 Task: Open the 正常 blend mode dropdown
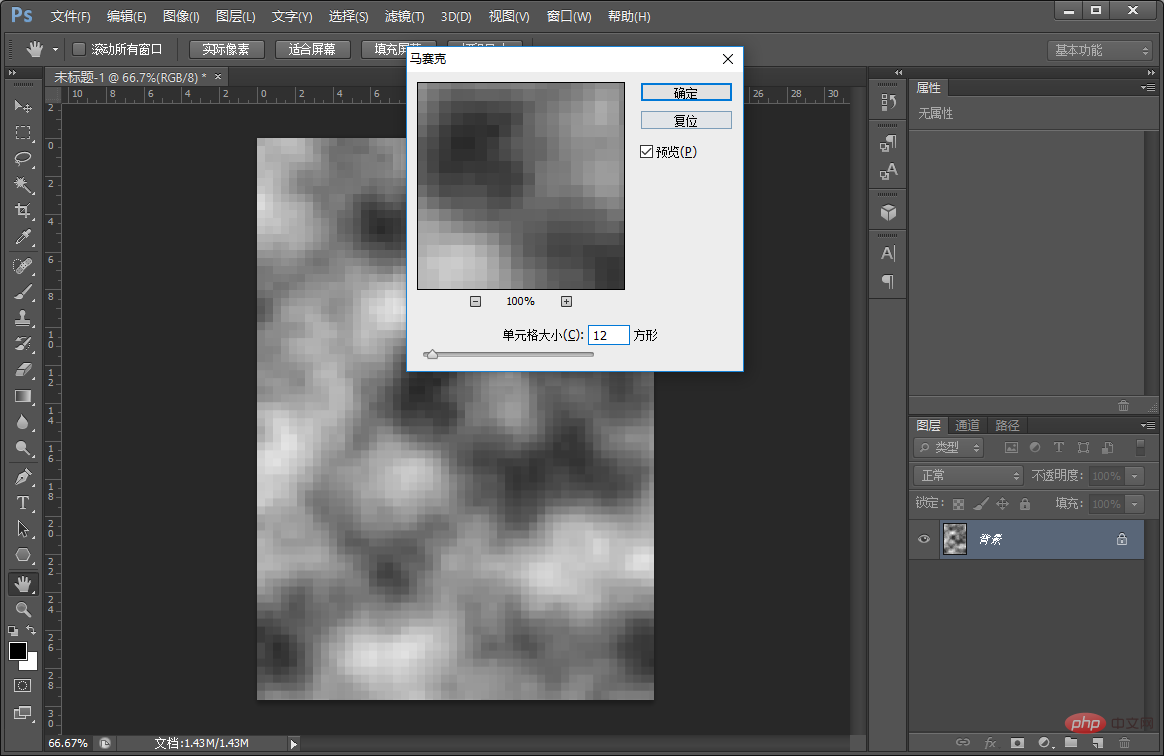(x=968, y=475)
